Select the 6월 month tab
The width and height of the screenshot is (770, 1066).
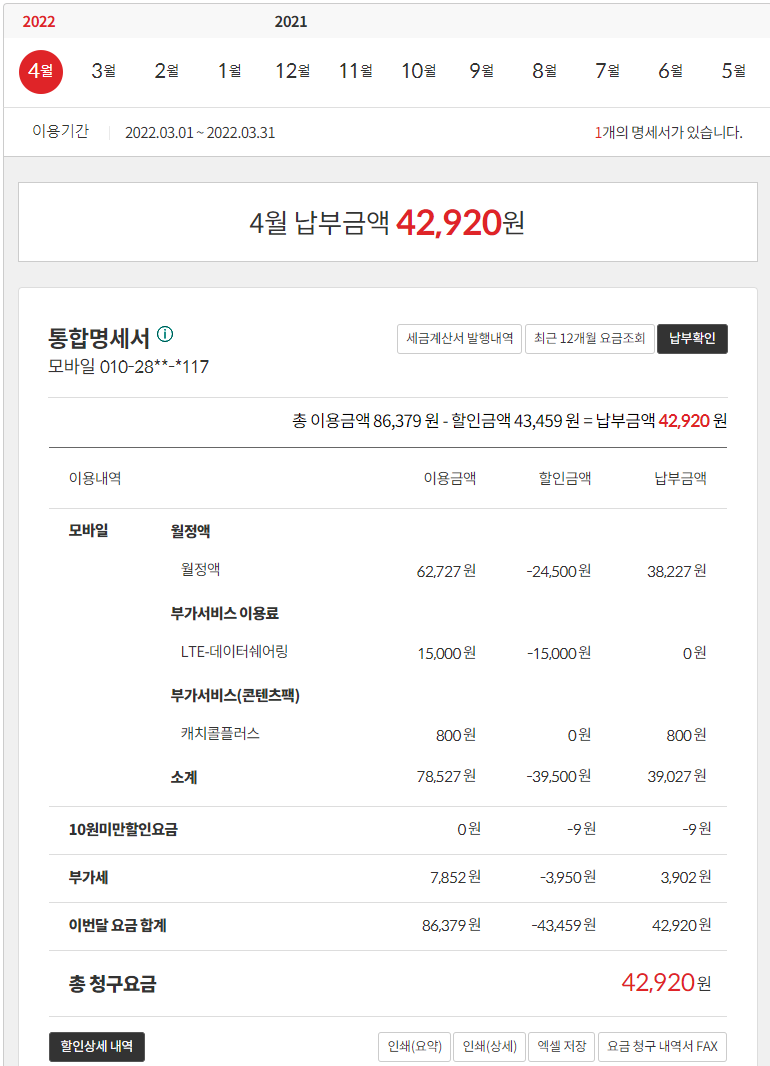coord(670,71)
